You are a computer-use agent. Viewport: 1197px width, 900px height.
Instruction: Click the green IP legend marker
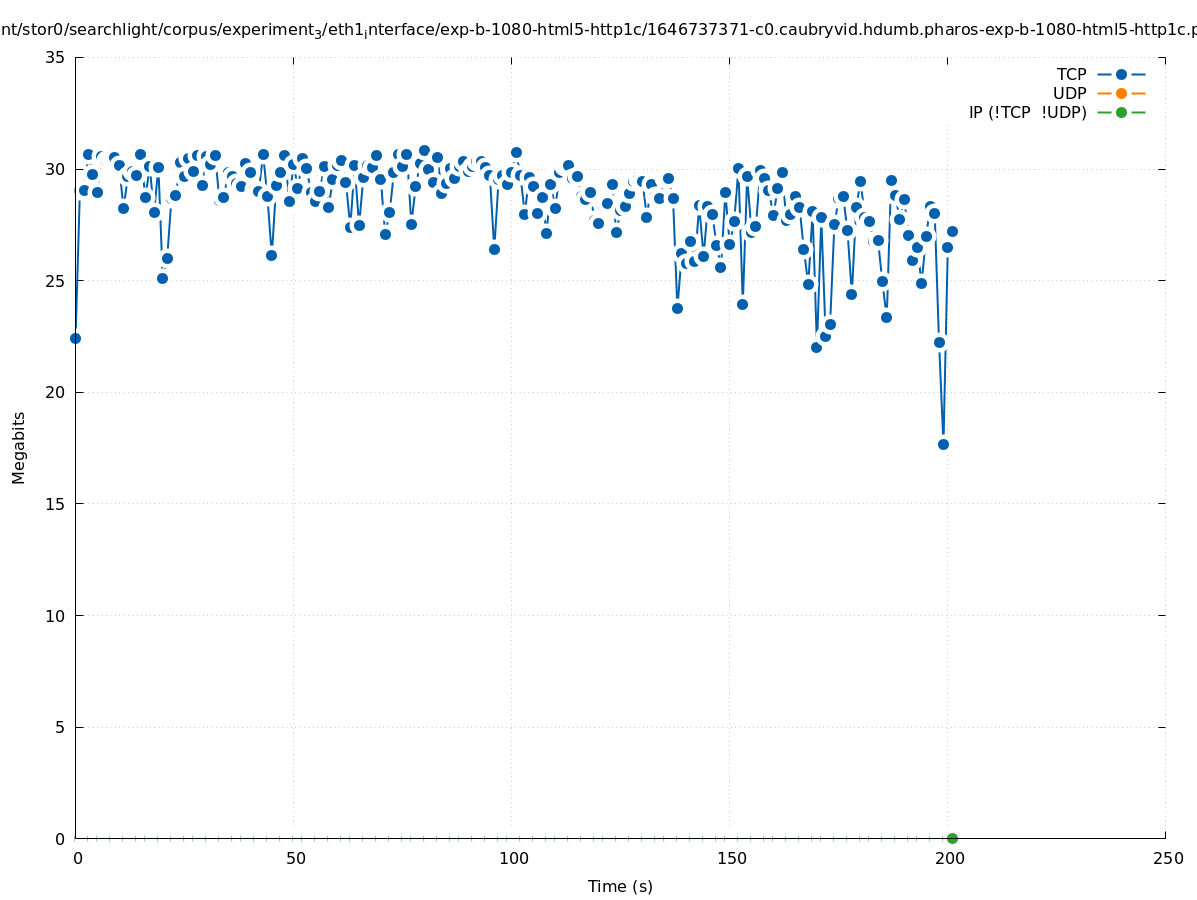tap(1121, 112)
